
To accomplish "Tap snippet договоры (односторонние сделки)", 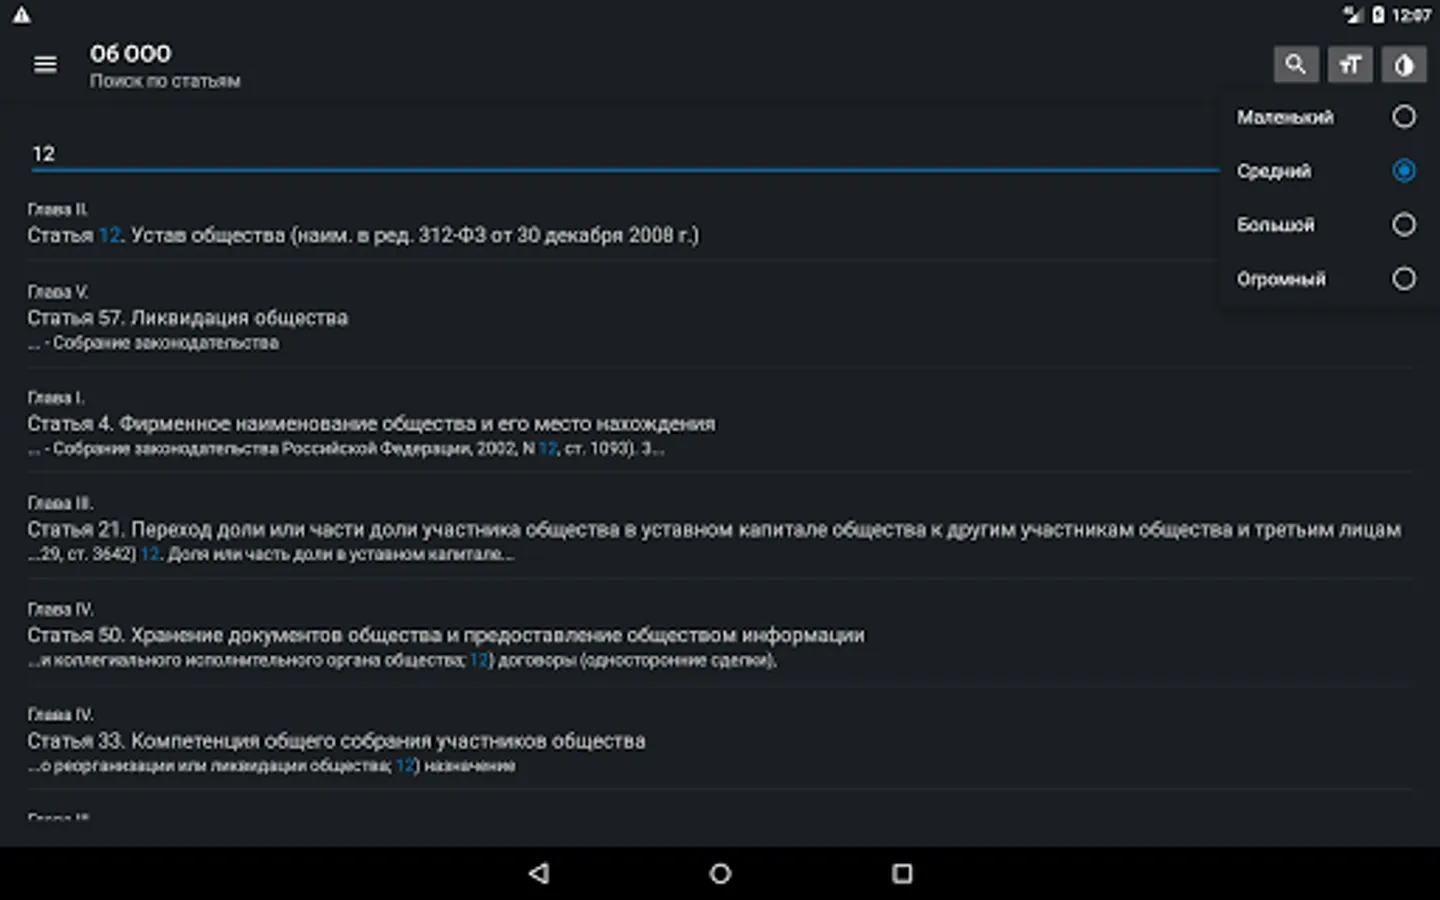I will tap(402, 660).
